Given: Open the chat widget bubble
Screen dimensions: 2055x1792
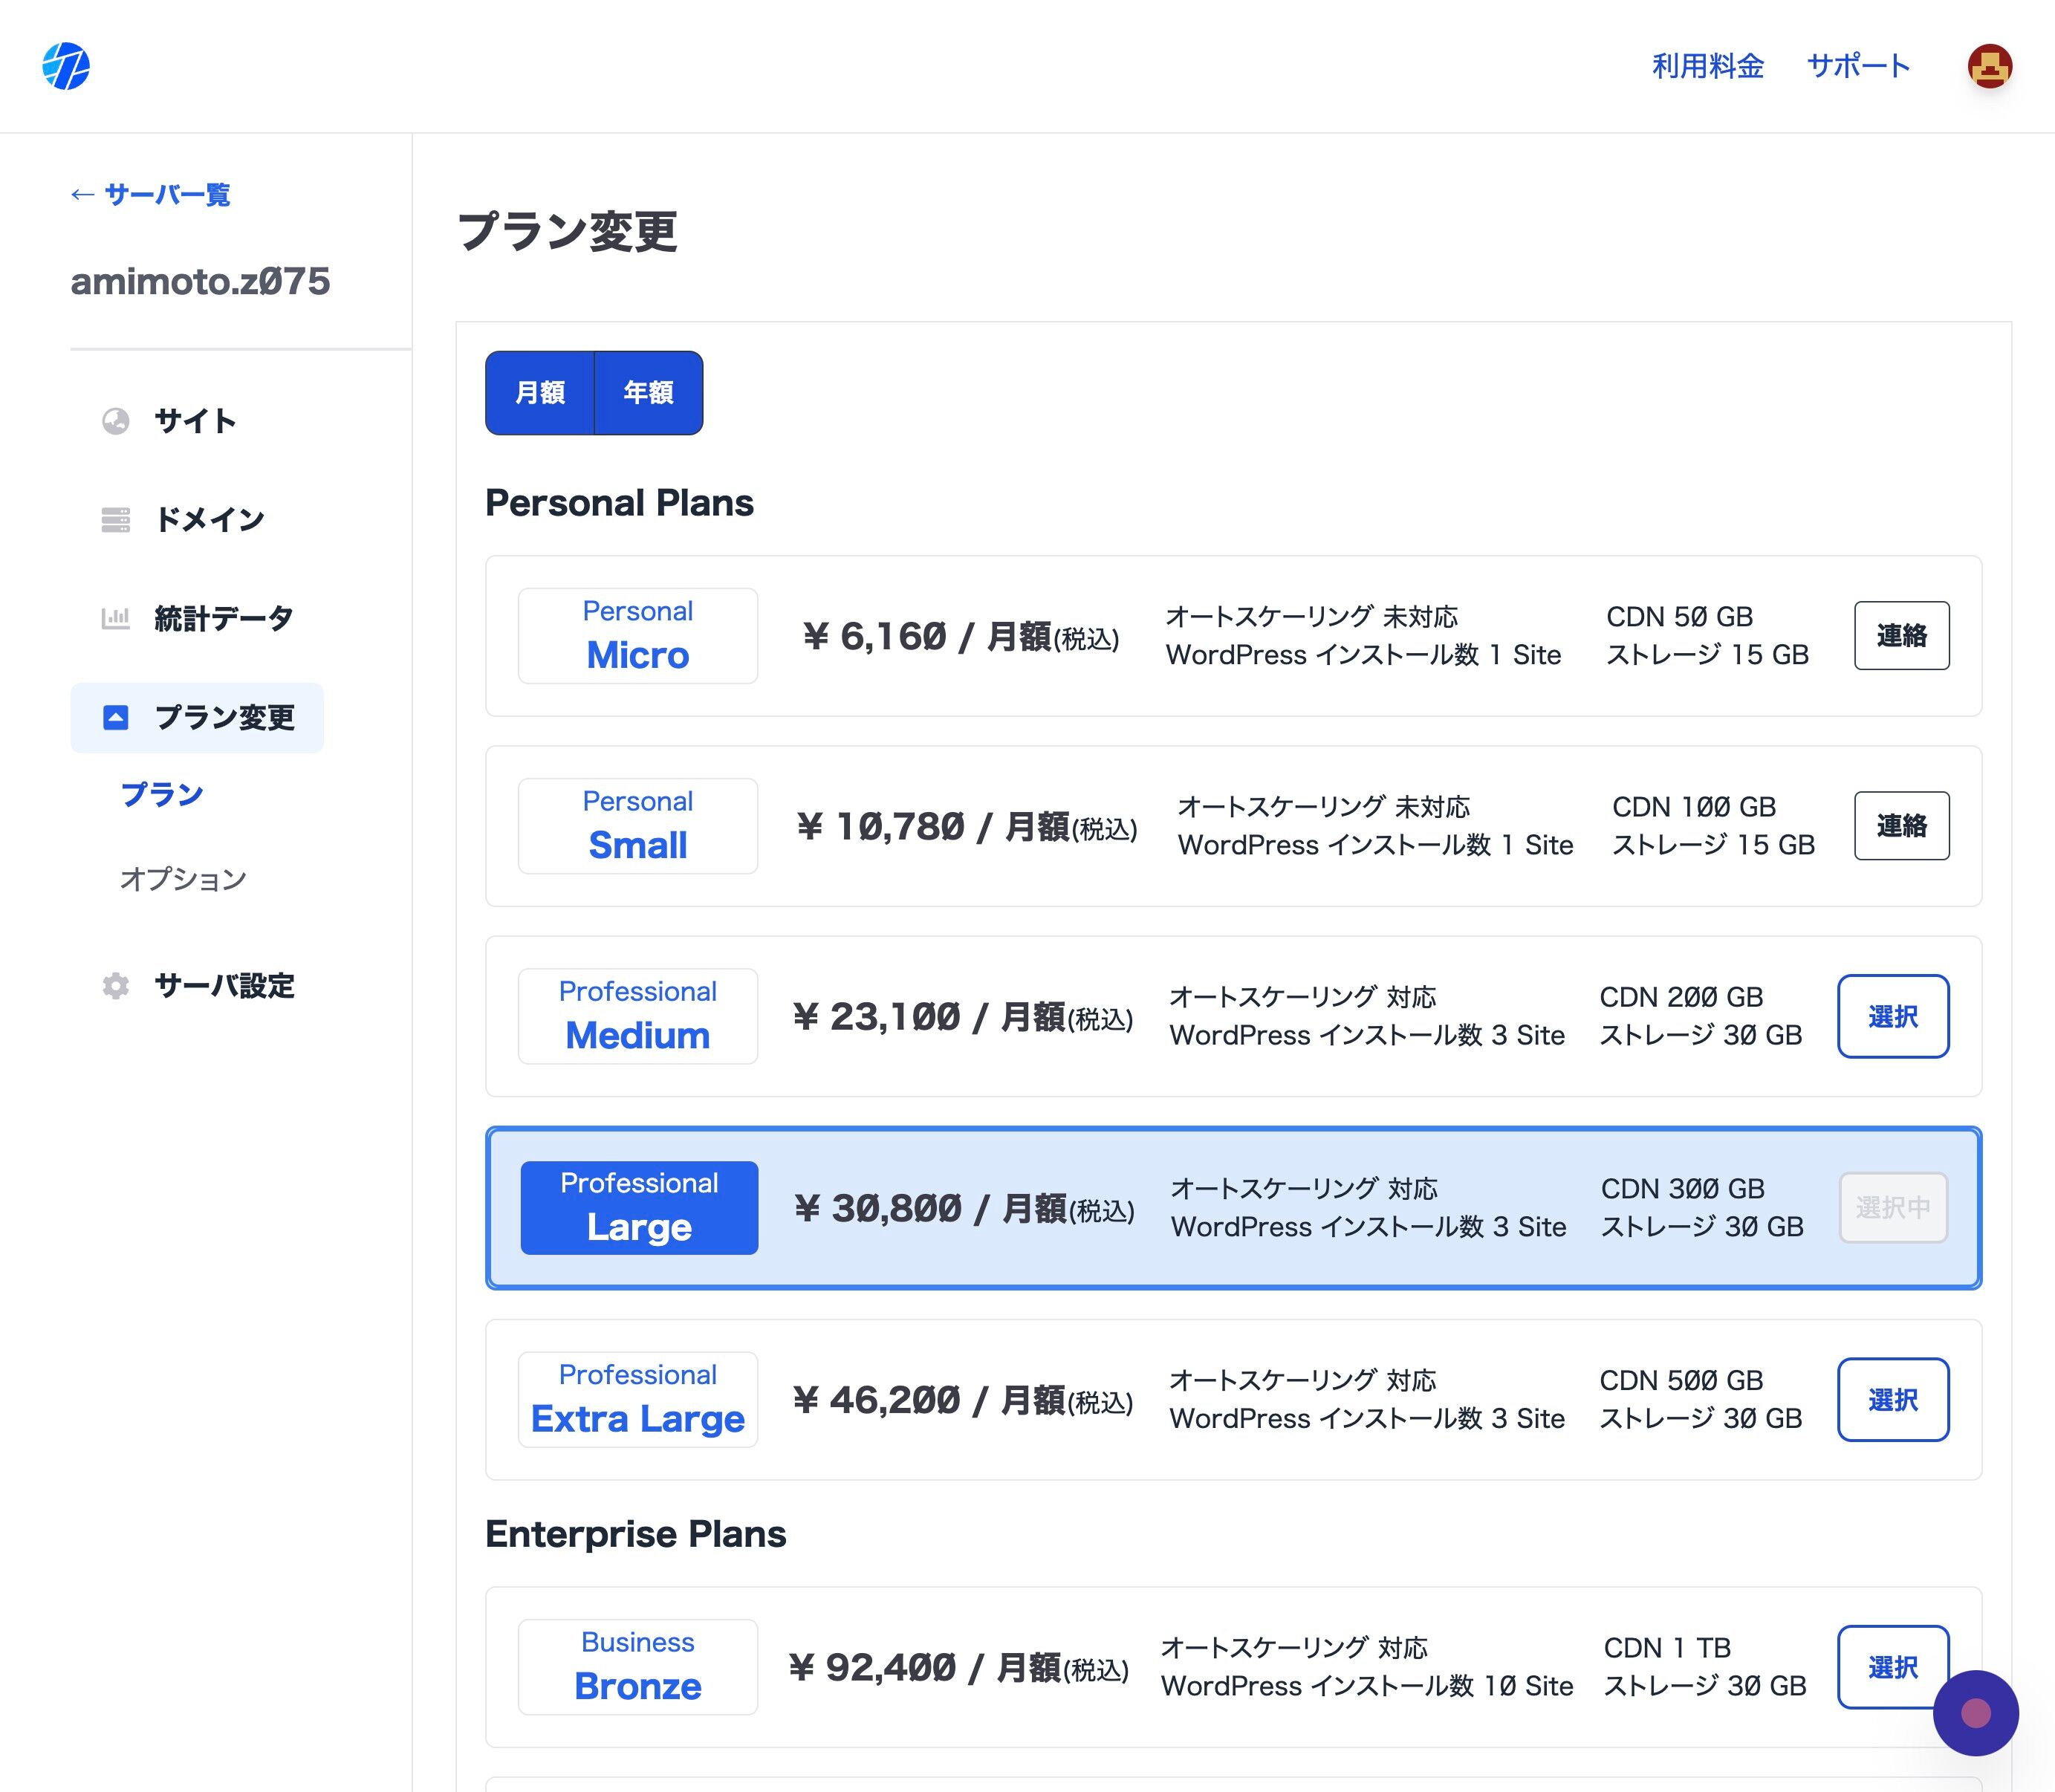Looking at the screenshot, I should pos(1975,1713).
